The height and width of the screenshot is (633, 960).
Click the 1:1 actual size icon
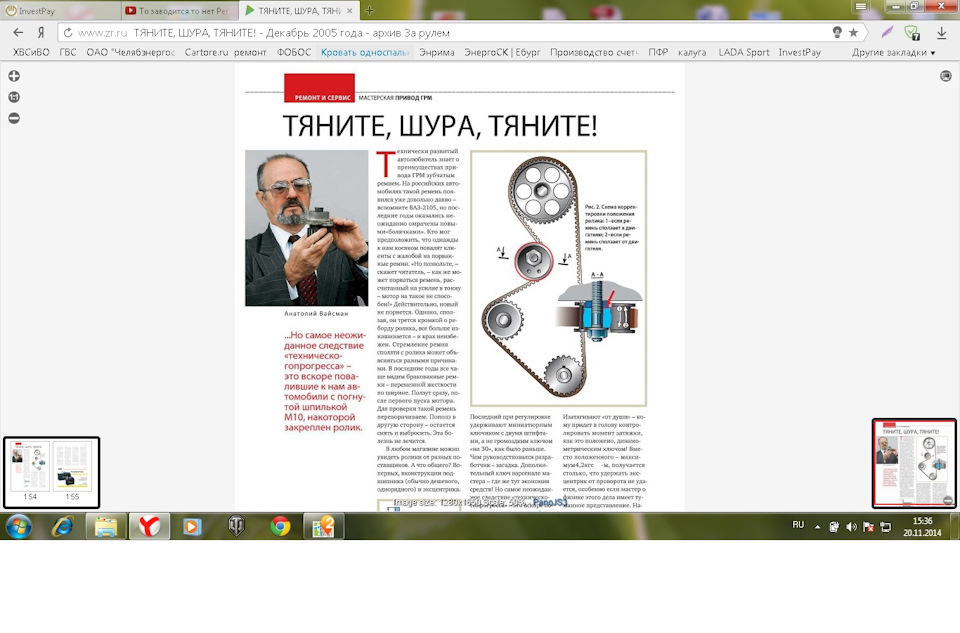[14, 97]
